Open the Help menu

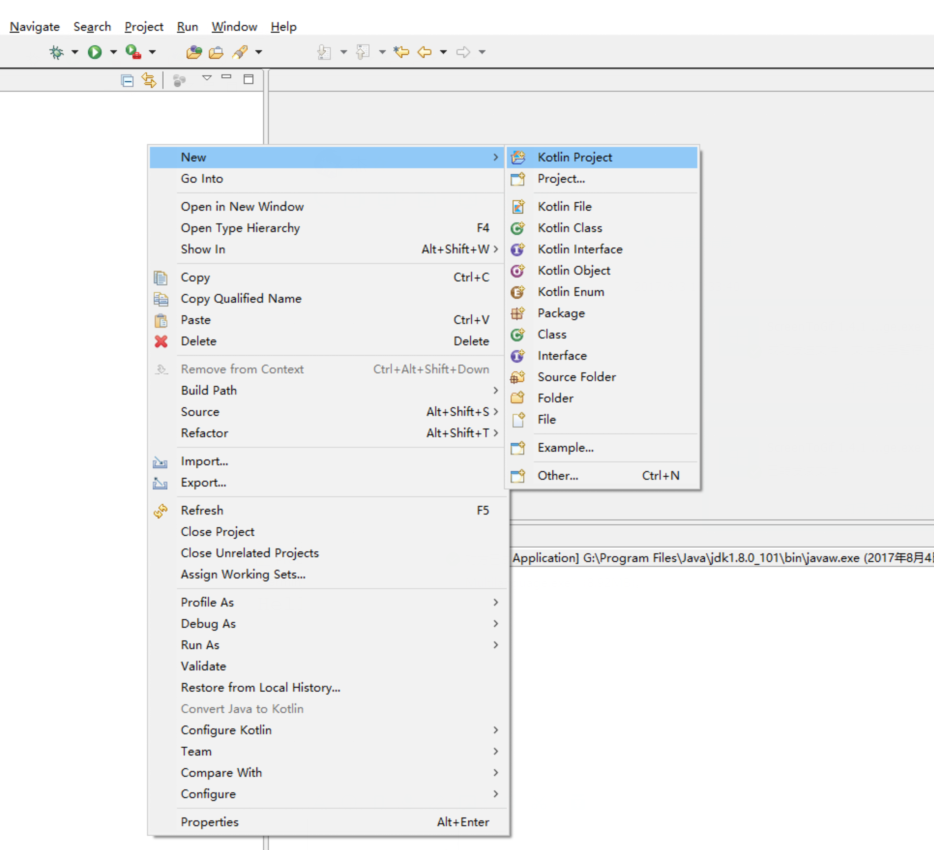[x=284, y=27]
